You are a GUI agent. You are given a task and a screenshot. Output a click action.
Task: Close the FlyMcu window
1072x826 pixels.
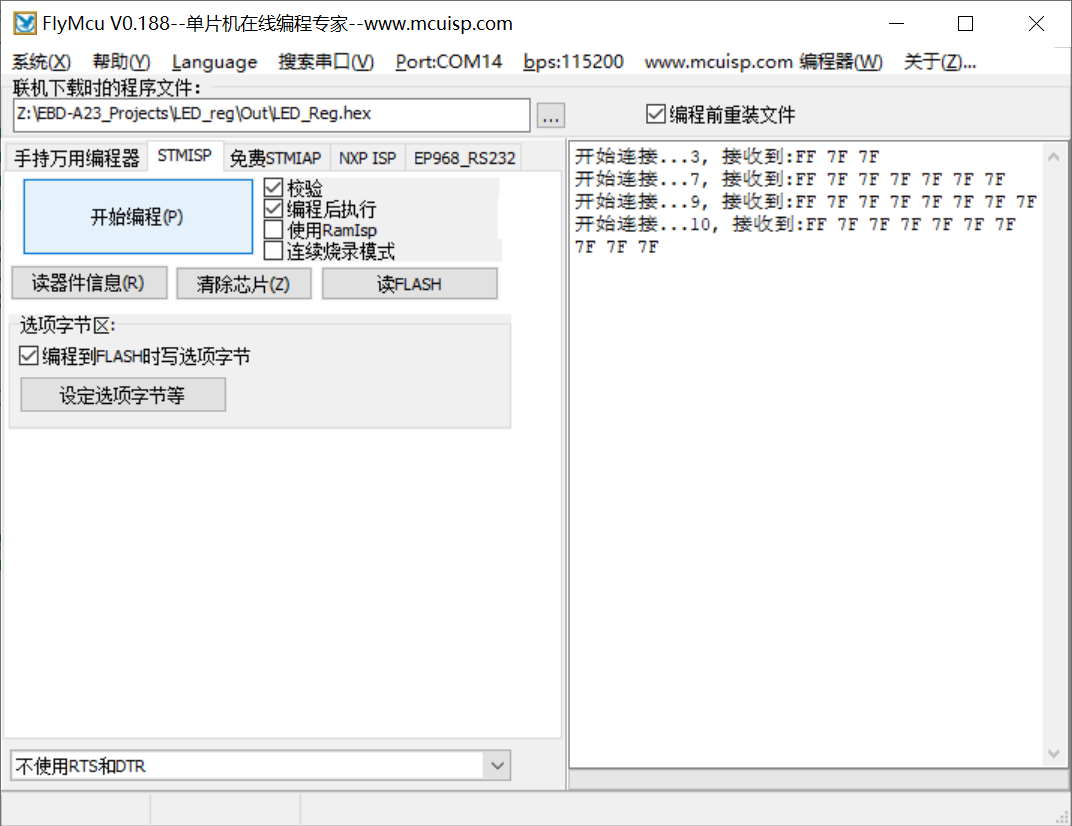[x=1036, y=24]
